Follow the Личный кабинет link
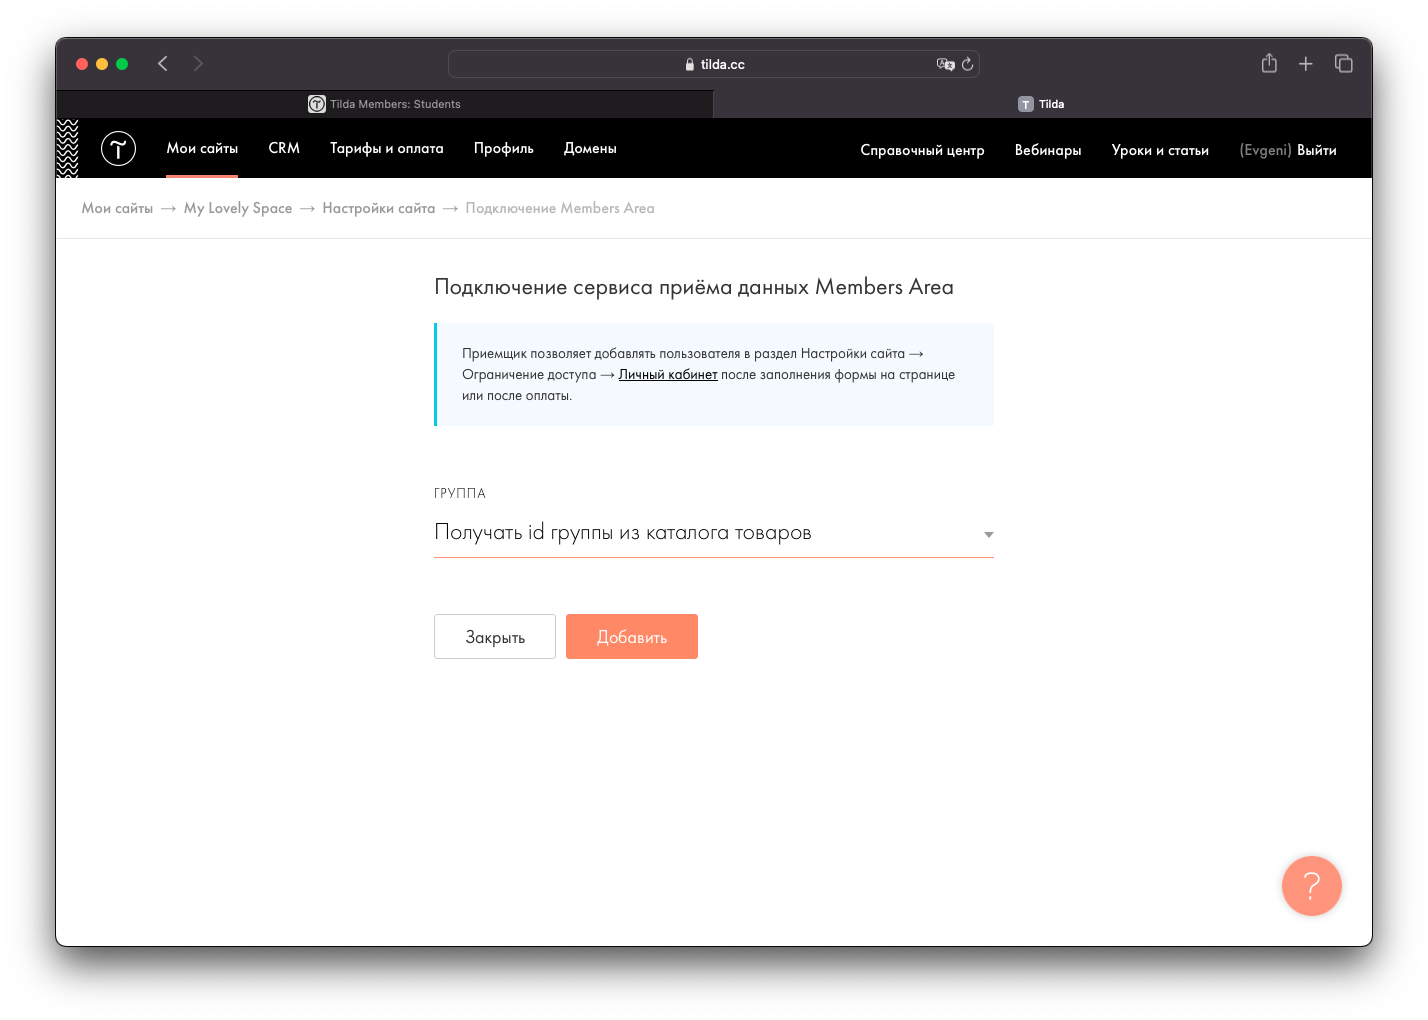Screen dimensions: 1428x1020 (x=668, y=375)
